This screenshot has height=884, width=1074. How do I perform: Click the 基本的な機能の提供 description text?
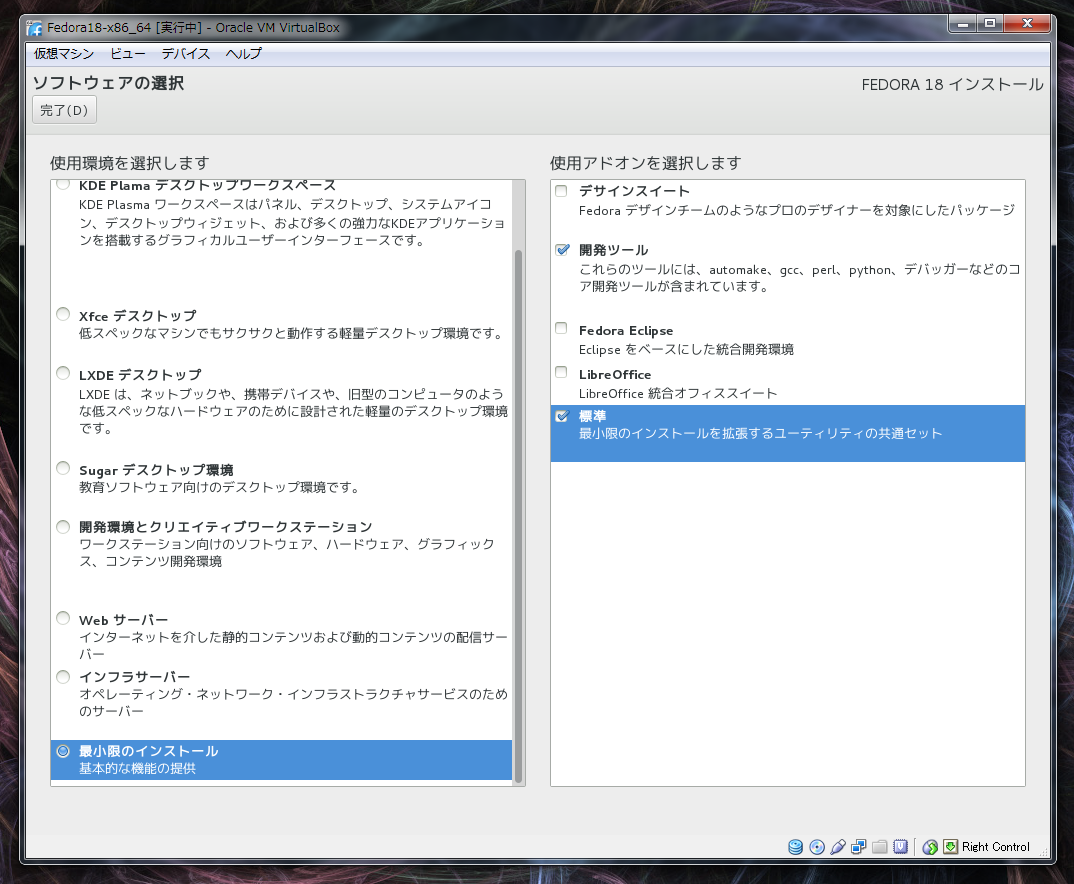(137, 768)
